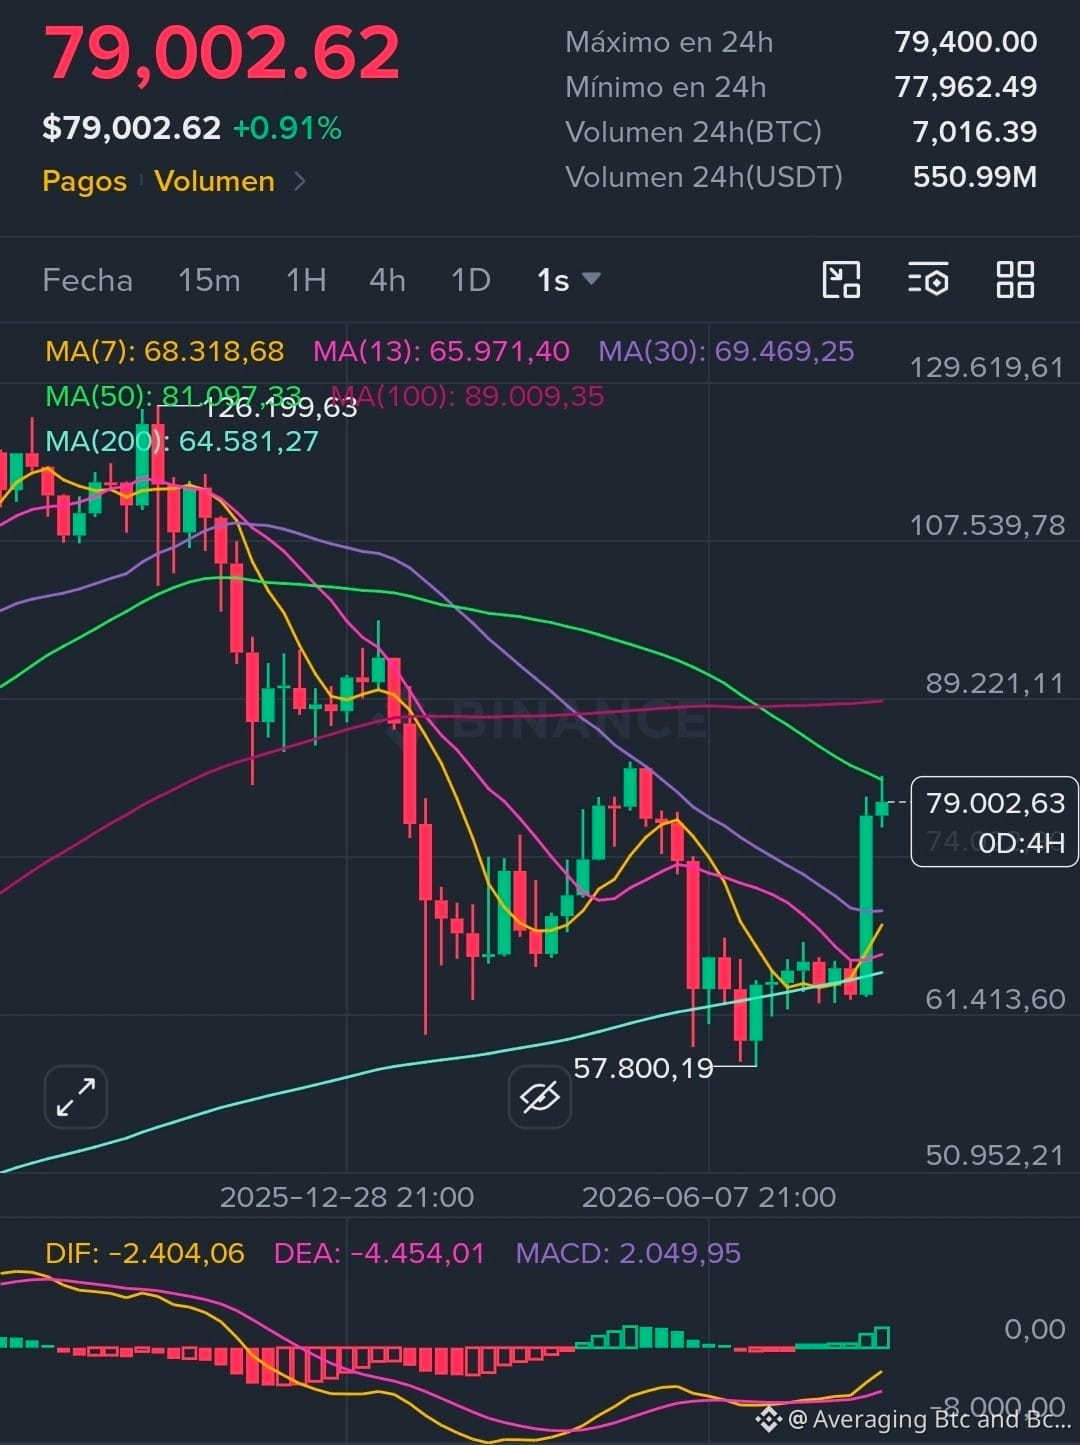Click the MA(13) indicator value label
This screenshot has height=1445, width=1080.
point(441,351)
